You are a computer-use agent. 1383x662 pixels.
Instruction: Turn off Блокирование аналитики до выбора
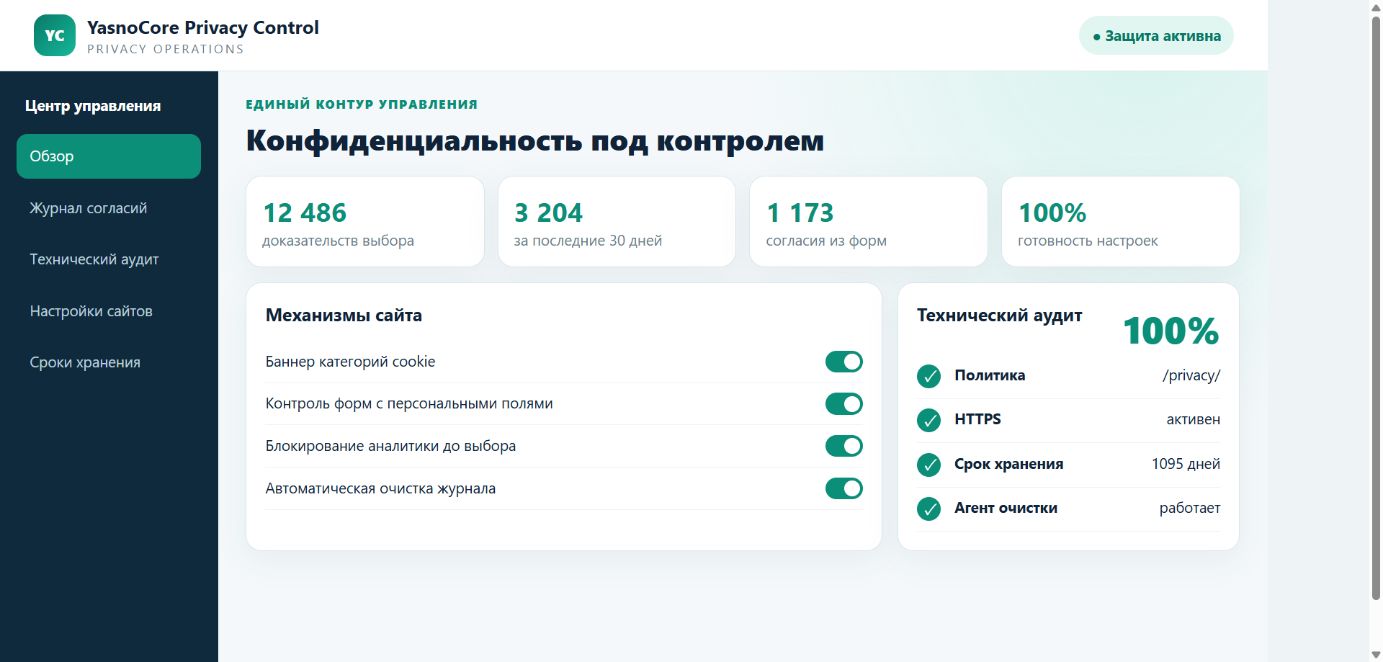coord(843,446)
